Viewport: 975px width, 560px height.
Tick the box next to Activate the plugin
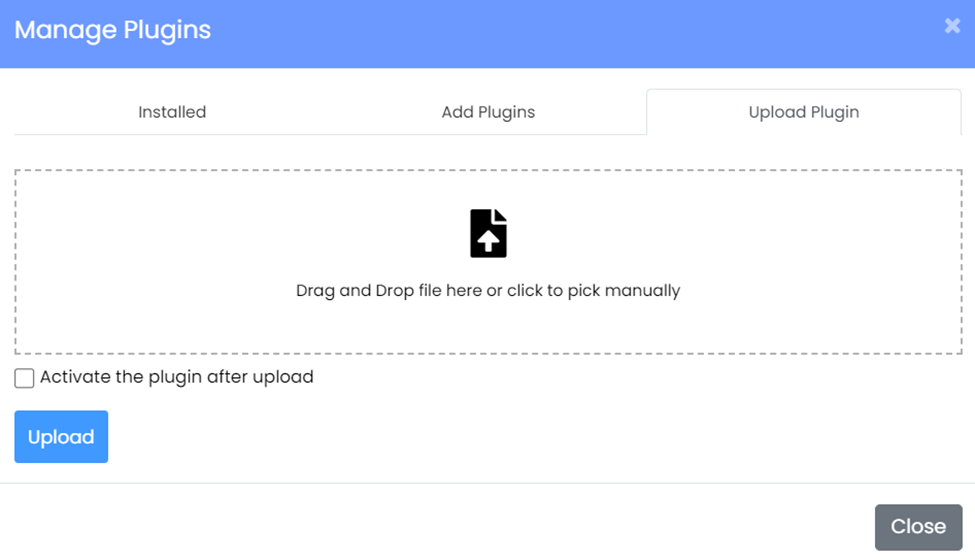(x=24, y=378)
